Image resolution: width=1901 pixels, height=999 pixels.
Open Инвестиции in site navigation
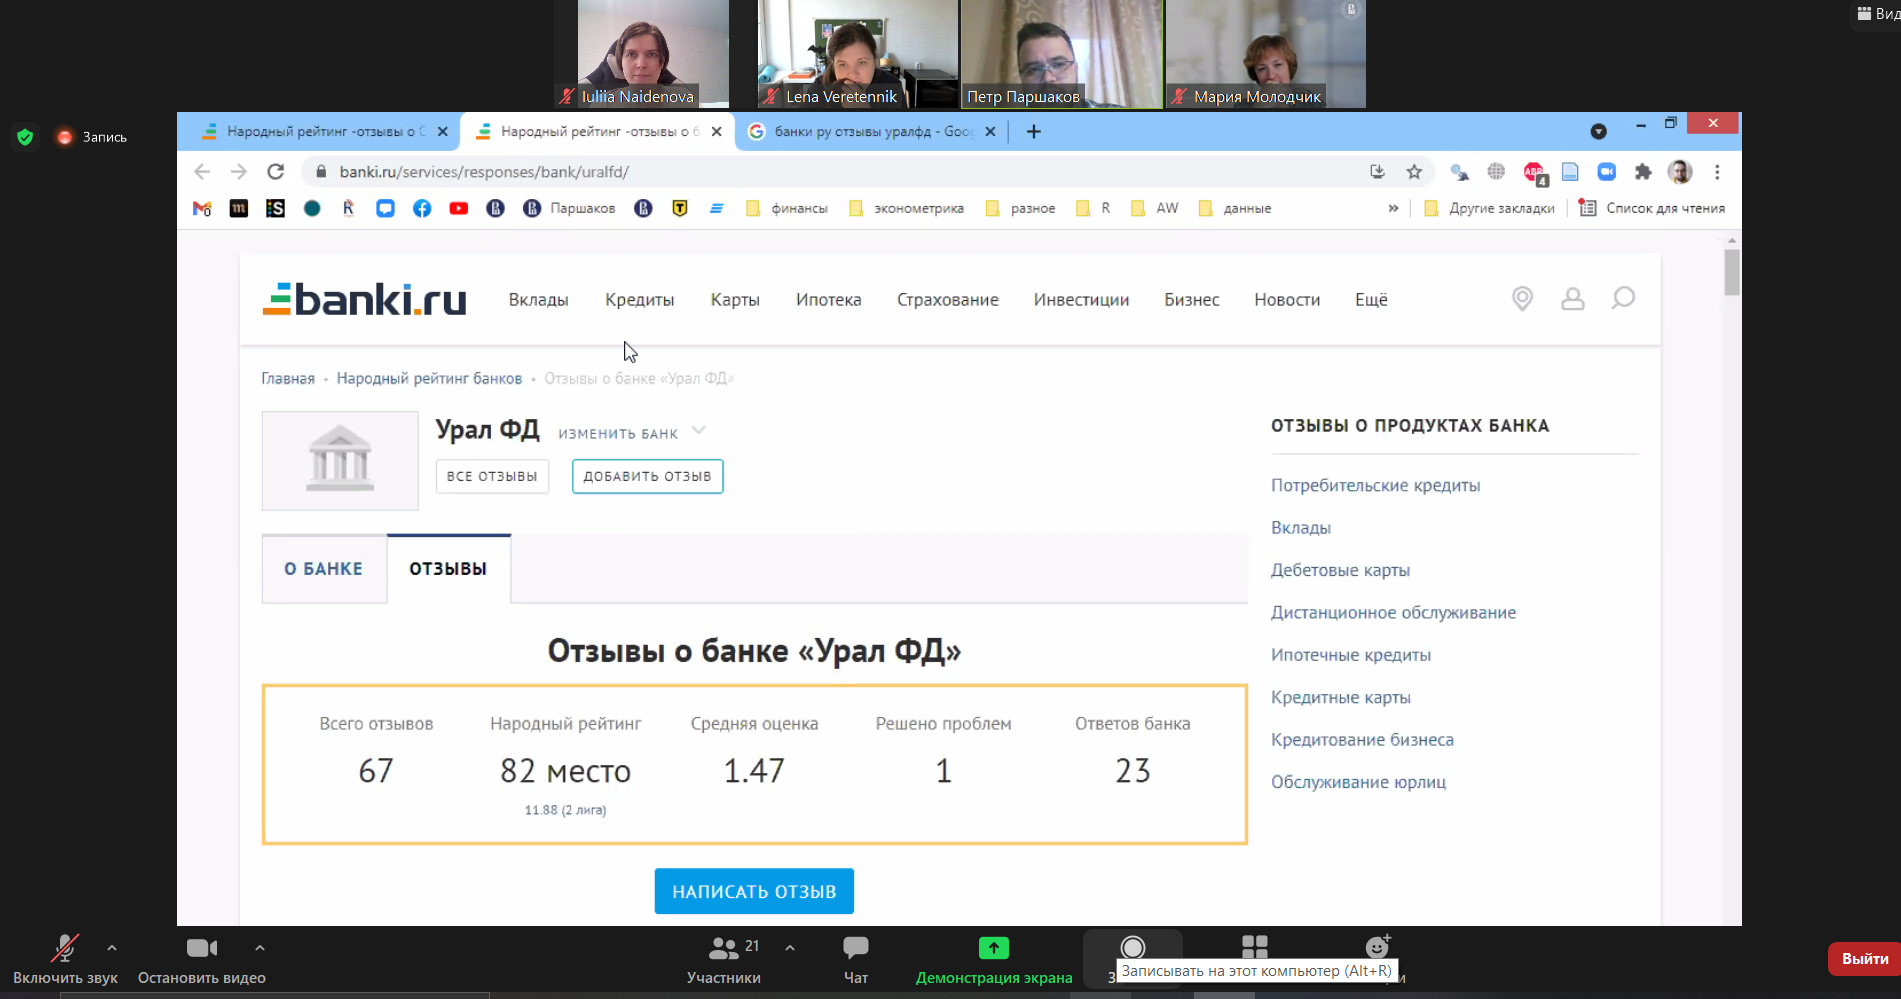point(1081,300)
